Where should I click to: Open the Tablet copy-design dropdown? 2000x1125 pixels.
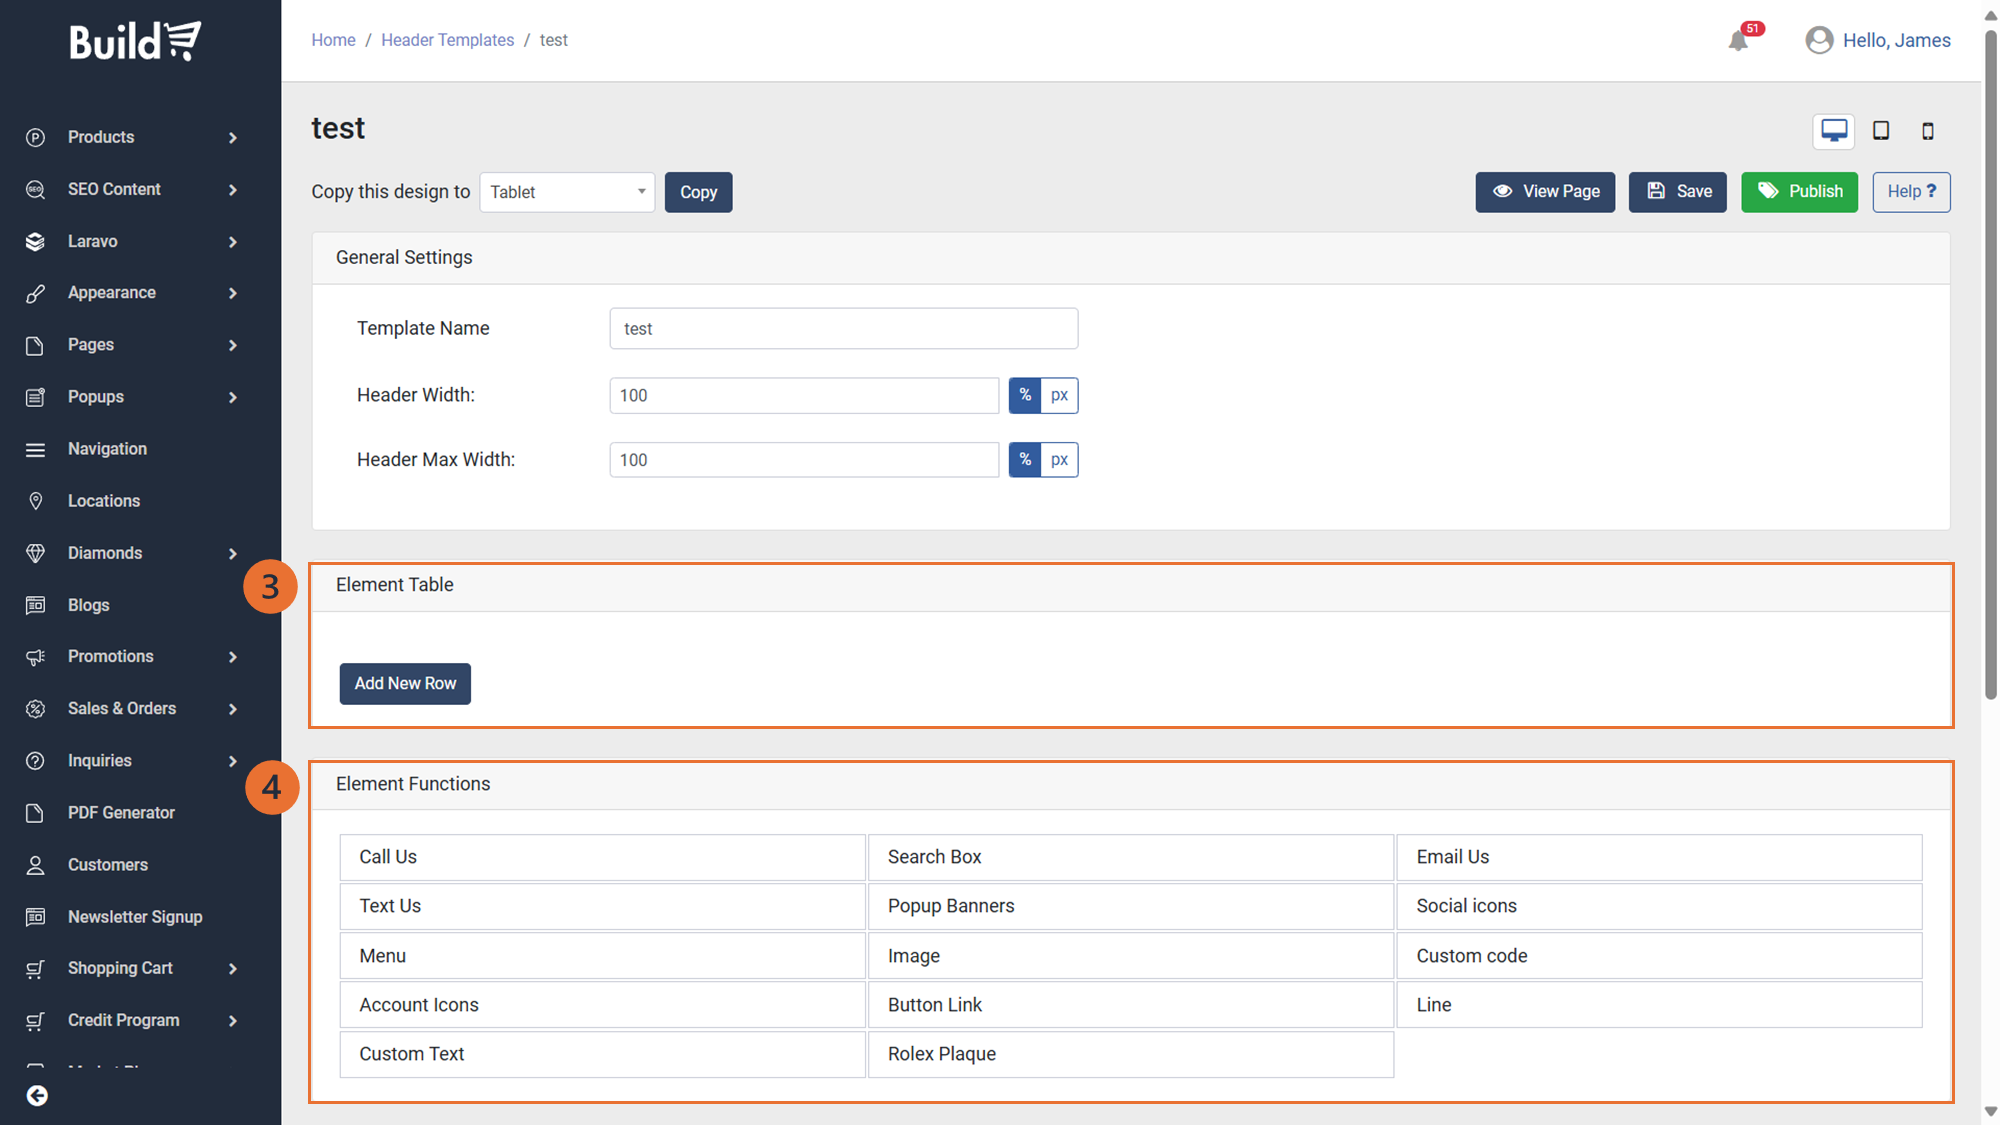point(567,192)
